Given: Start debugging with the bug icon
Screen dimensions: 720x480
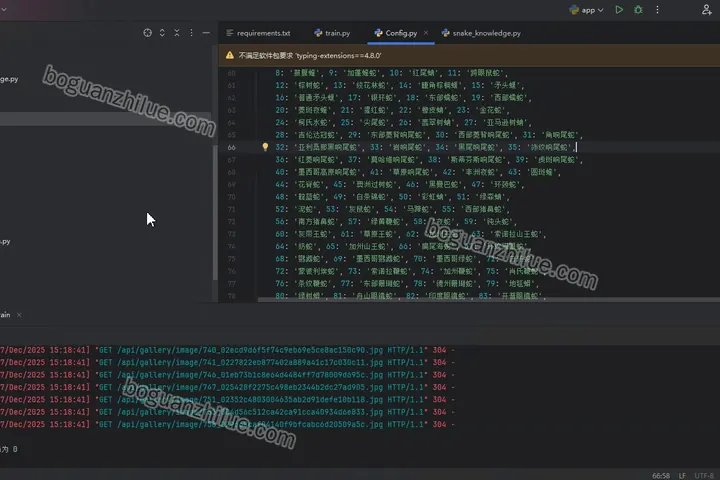Looking at the screenshot, I should pos(638,10).
